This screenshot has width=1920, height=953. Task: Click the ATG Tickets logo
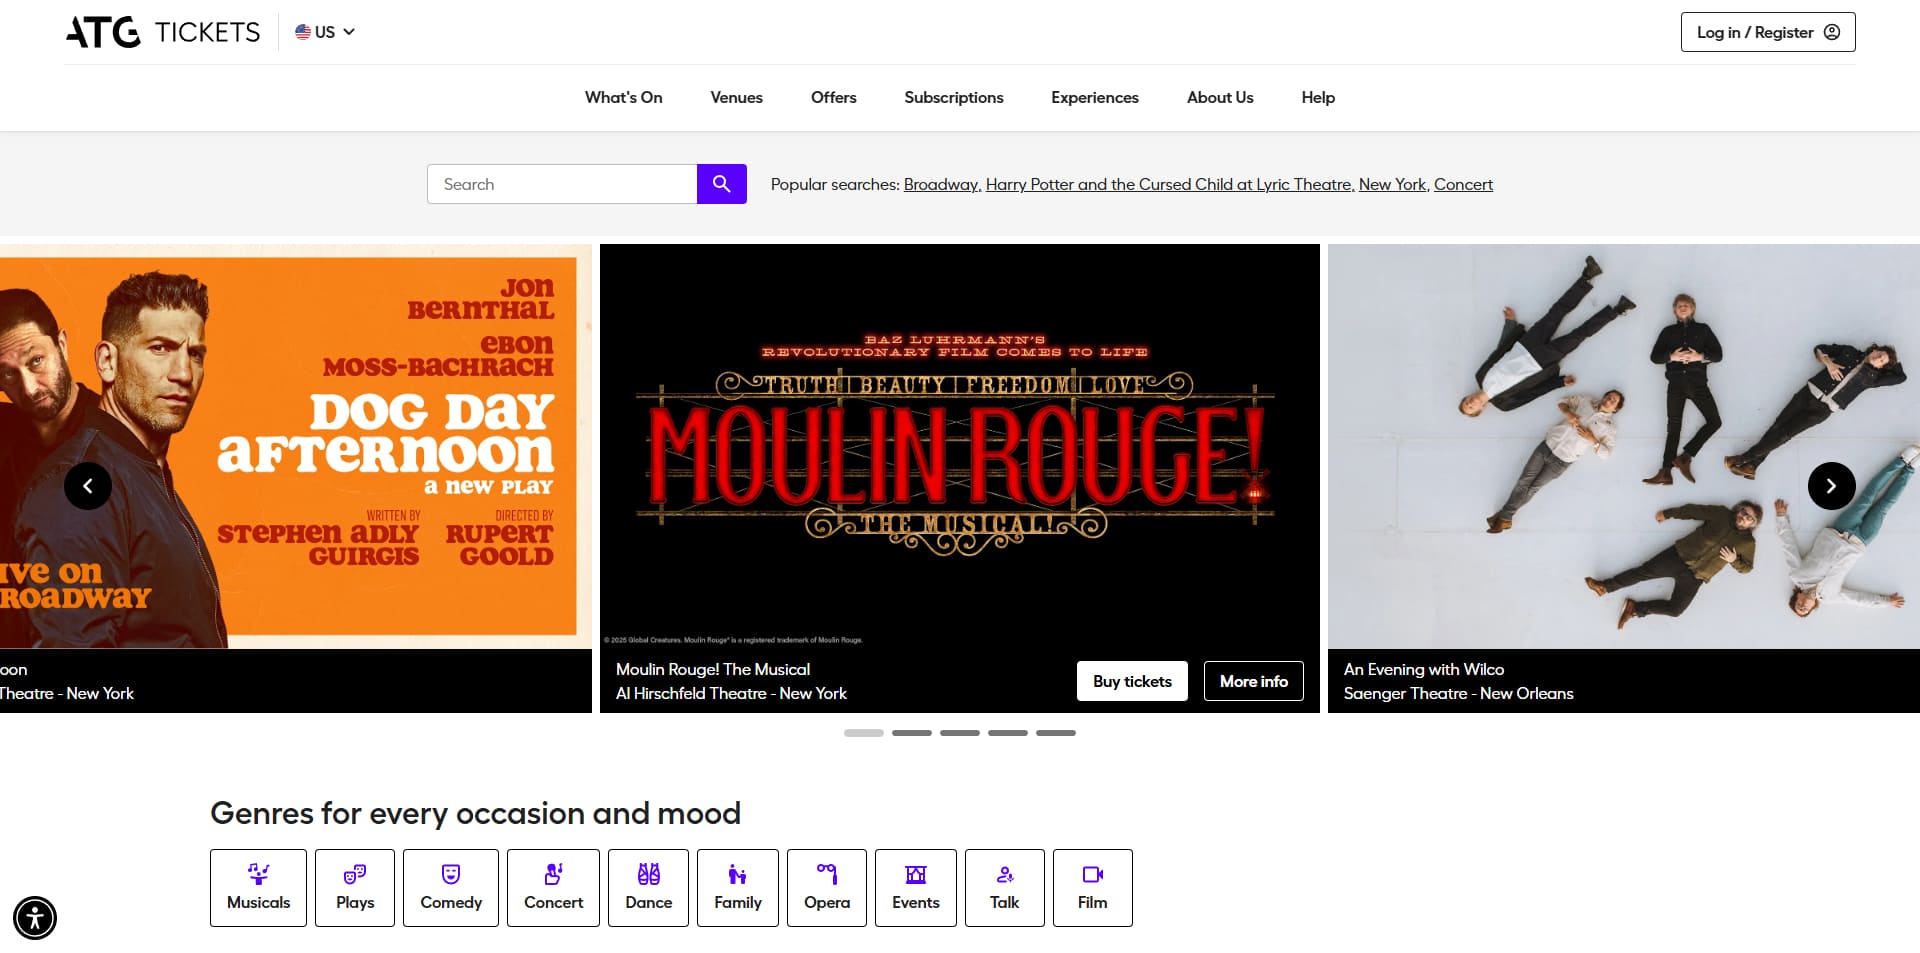point(163,32)
